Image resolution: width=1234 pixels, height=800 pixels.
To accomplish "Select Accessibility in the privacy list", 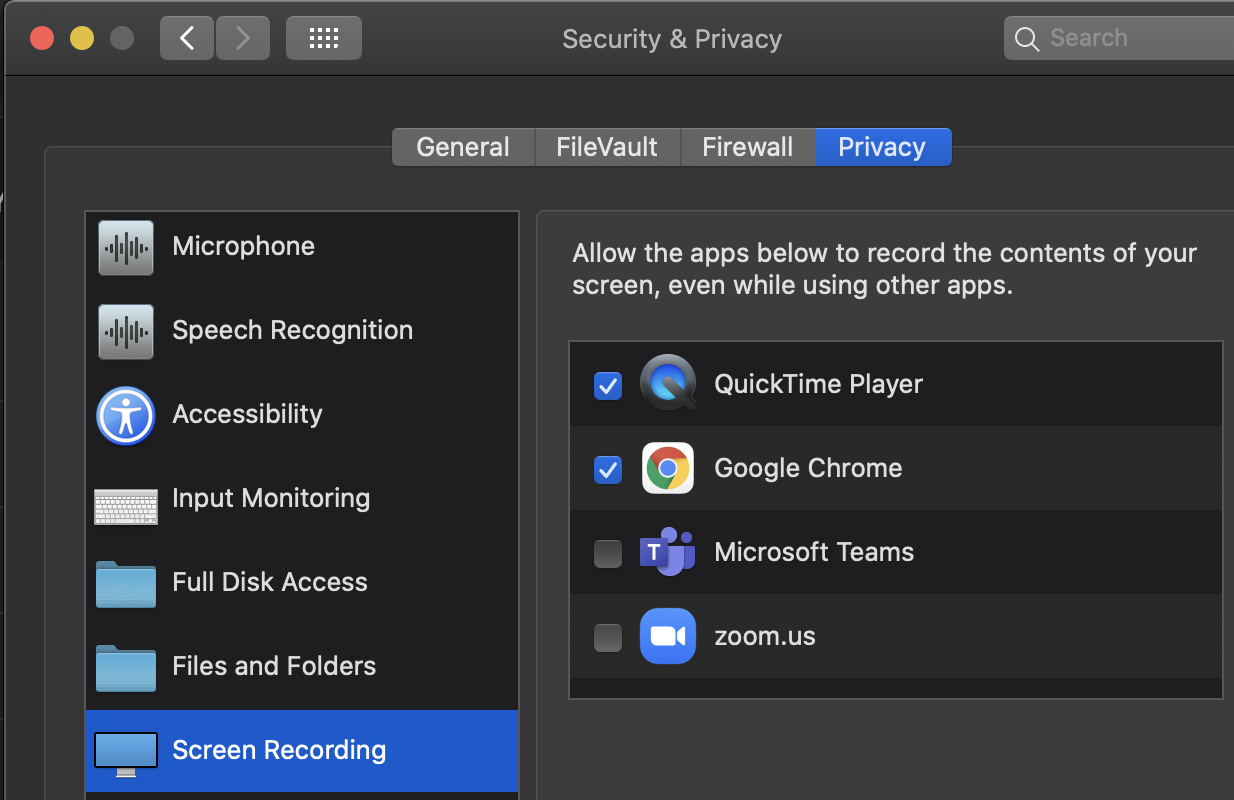I will tap(302, 415).
